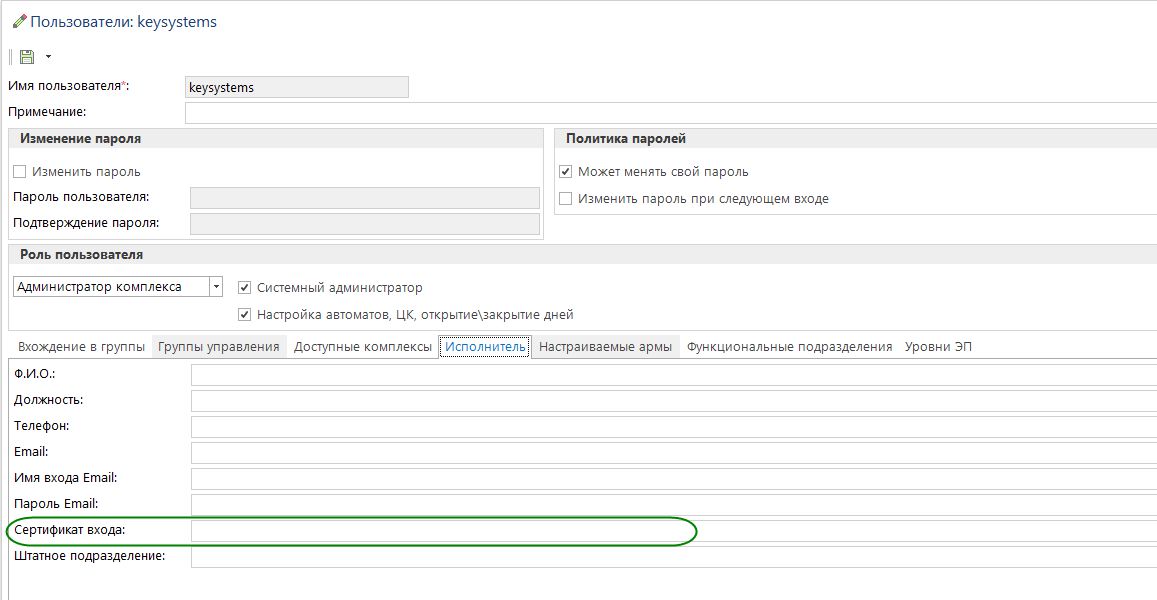
Task: Switch to the "Уровни ЭП" tab
Action: tap(938, 347)
